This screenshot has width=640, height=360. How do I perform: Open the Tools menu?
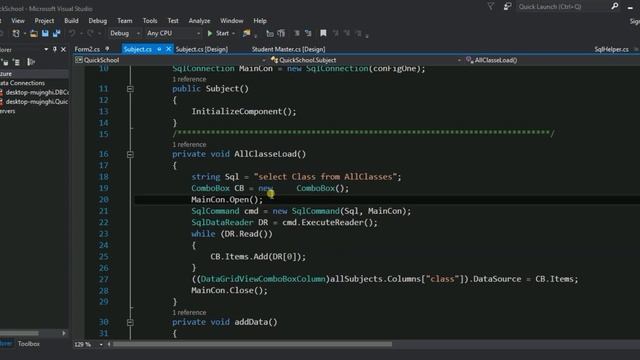click(150, 21)
